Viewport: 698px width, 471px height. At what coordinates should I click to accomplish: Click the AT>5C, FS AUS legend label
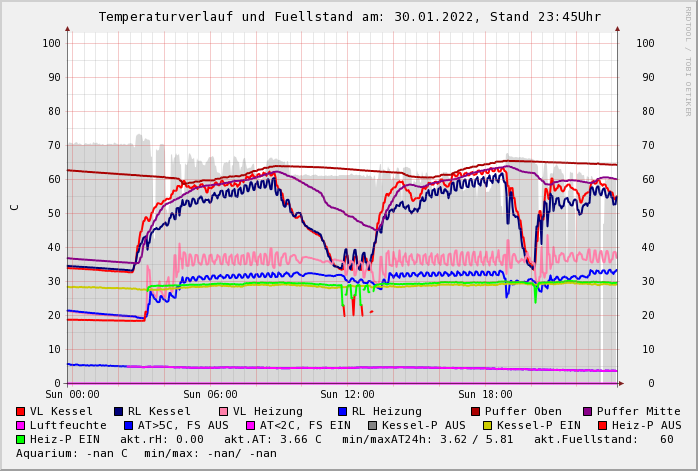[183, 425]
